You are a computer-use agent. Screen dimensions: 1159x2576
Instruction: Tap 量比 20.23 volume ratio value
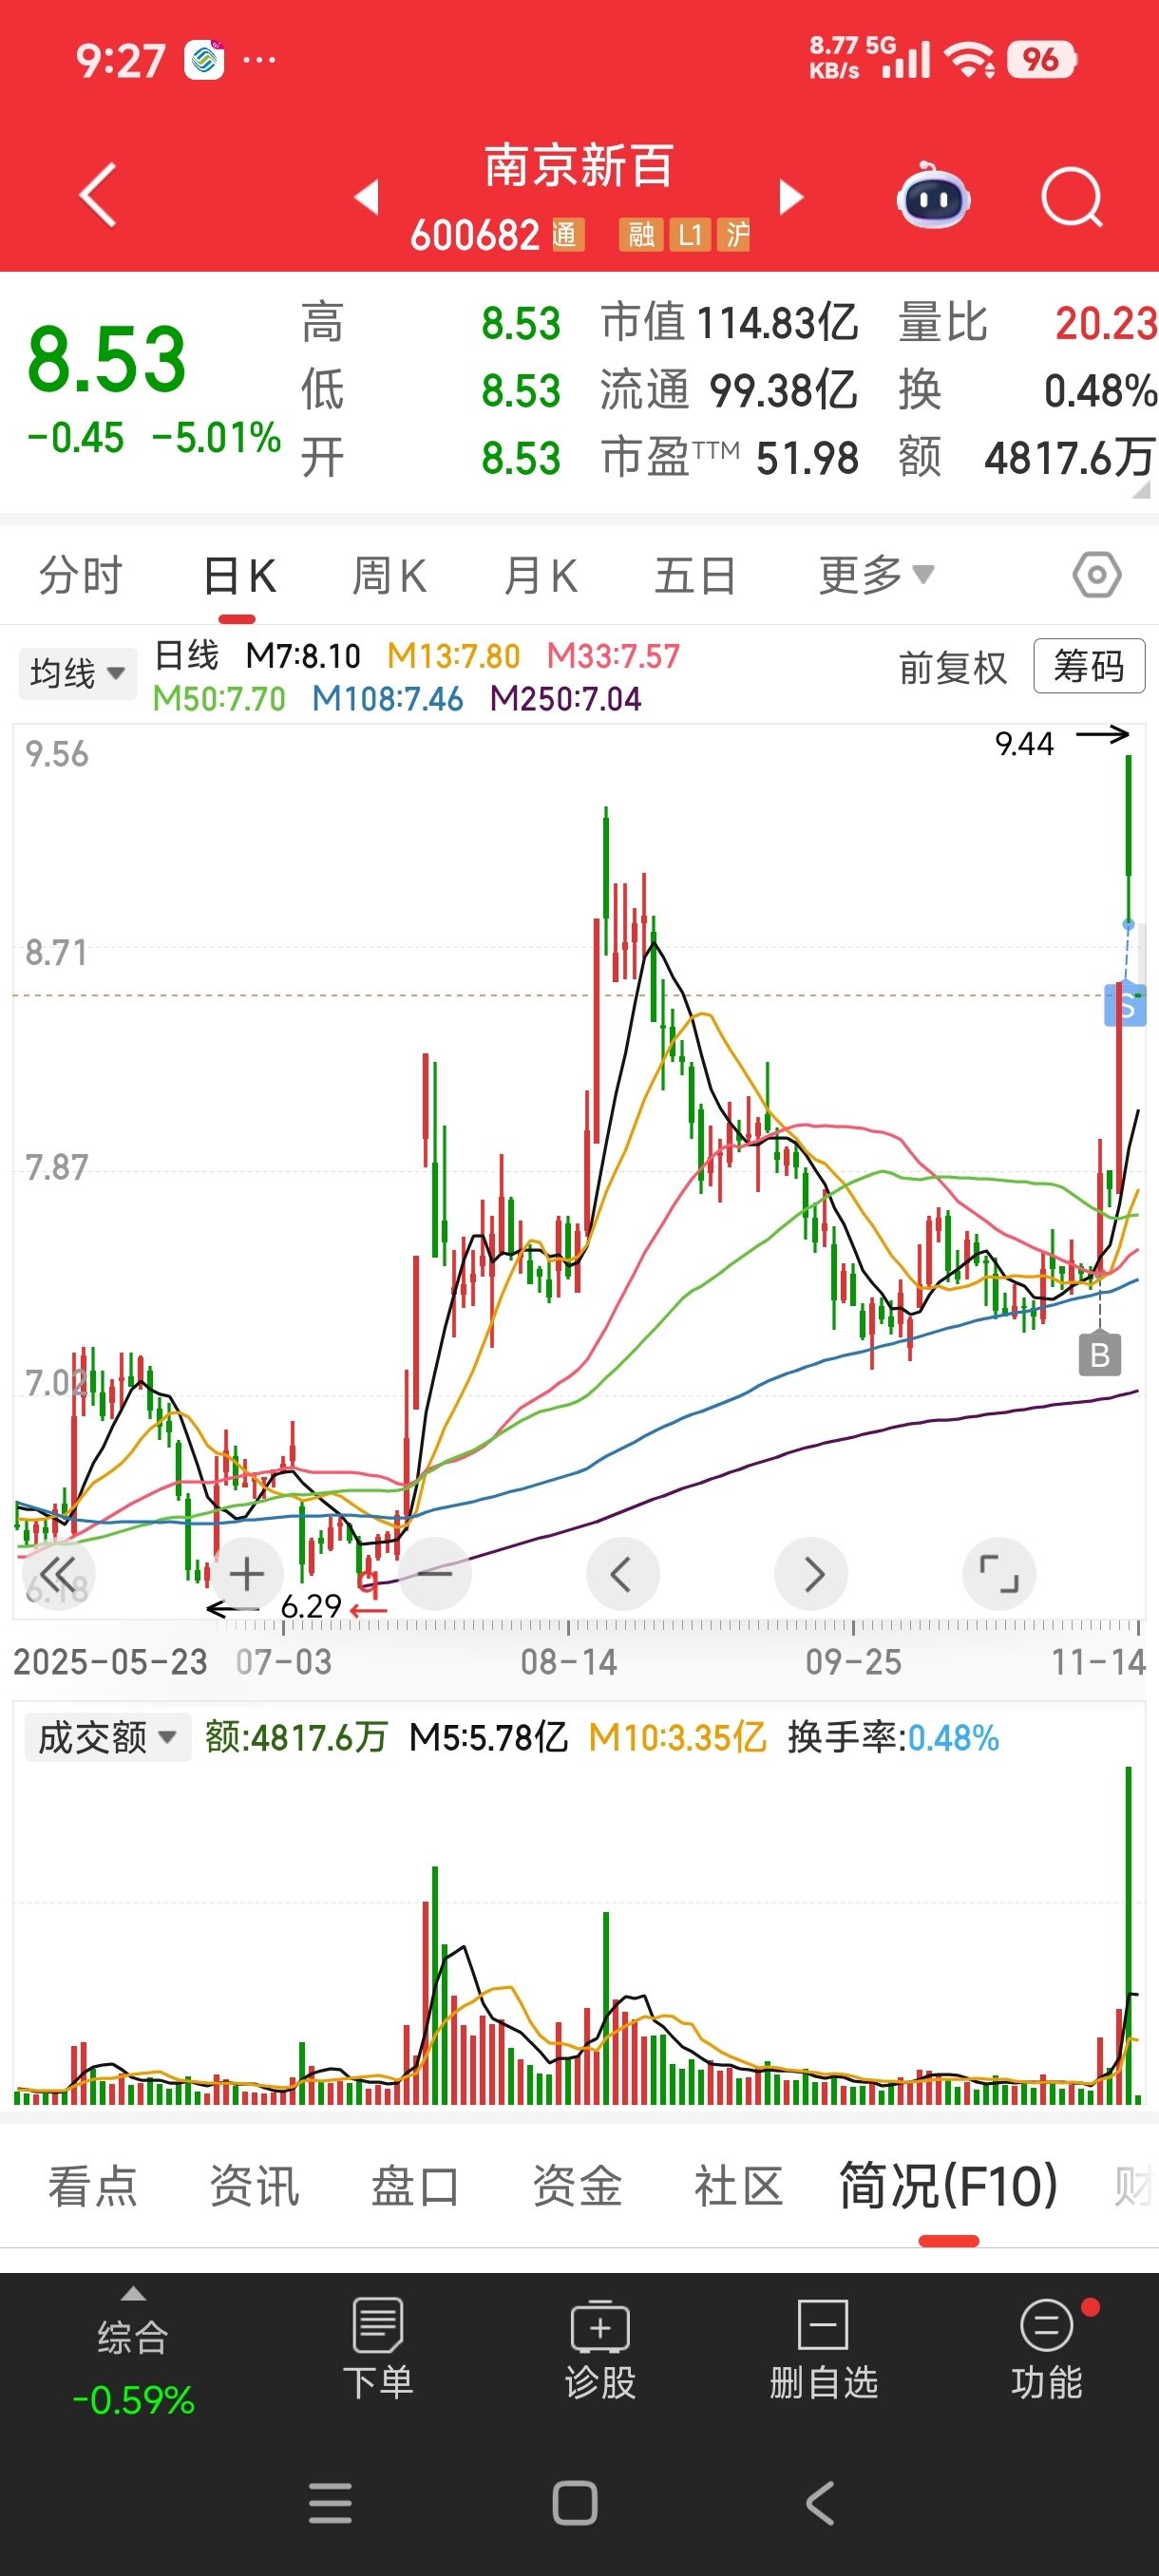point(1027,323)
